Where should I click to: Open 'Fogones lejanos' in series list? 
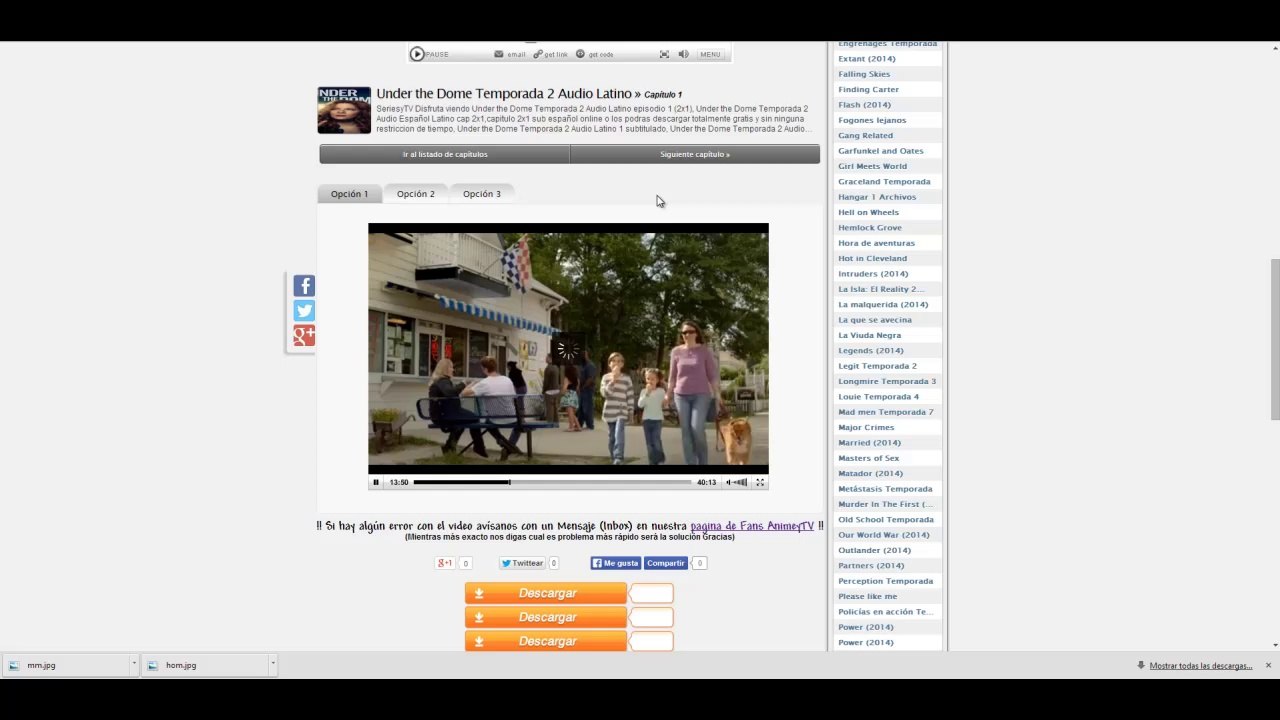pos(872,120)
